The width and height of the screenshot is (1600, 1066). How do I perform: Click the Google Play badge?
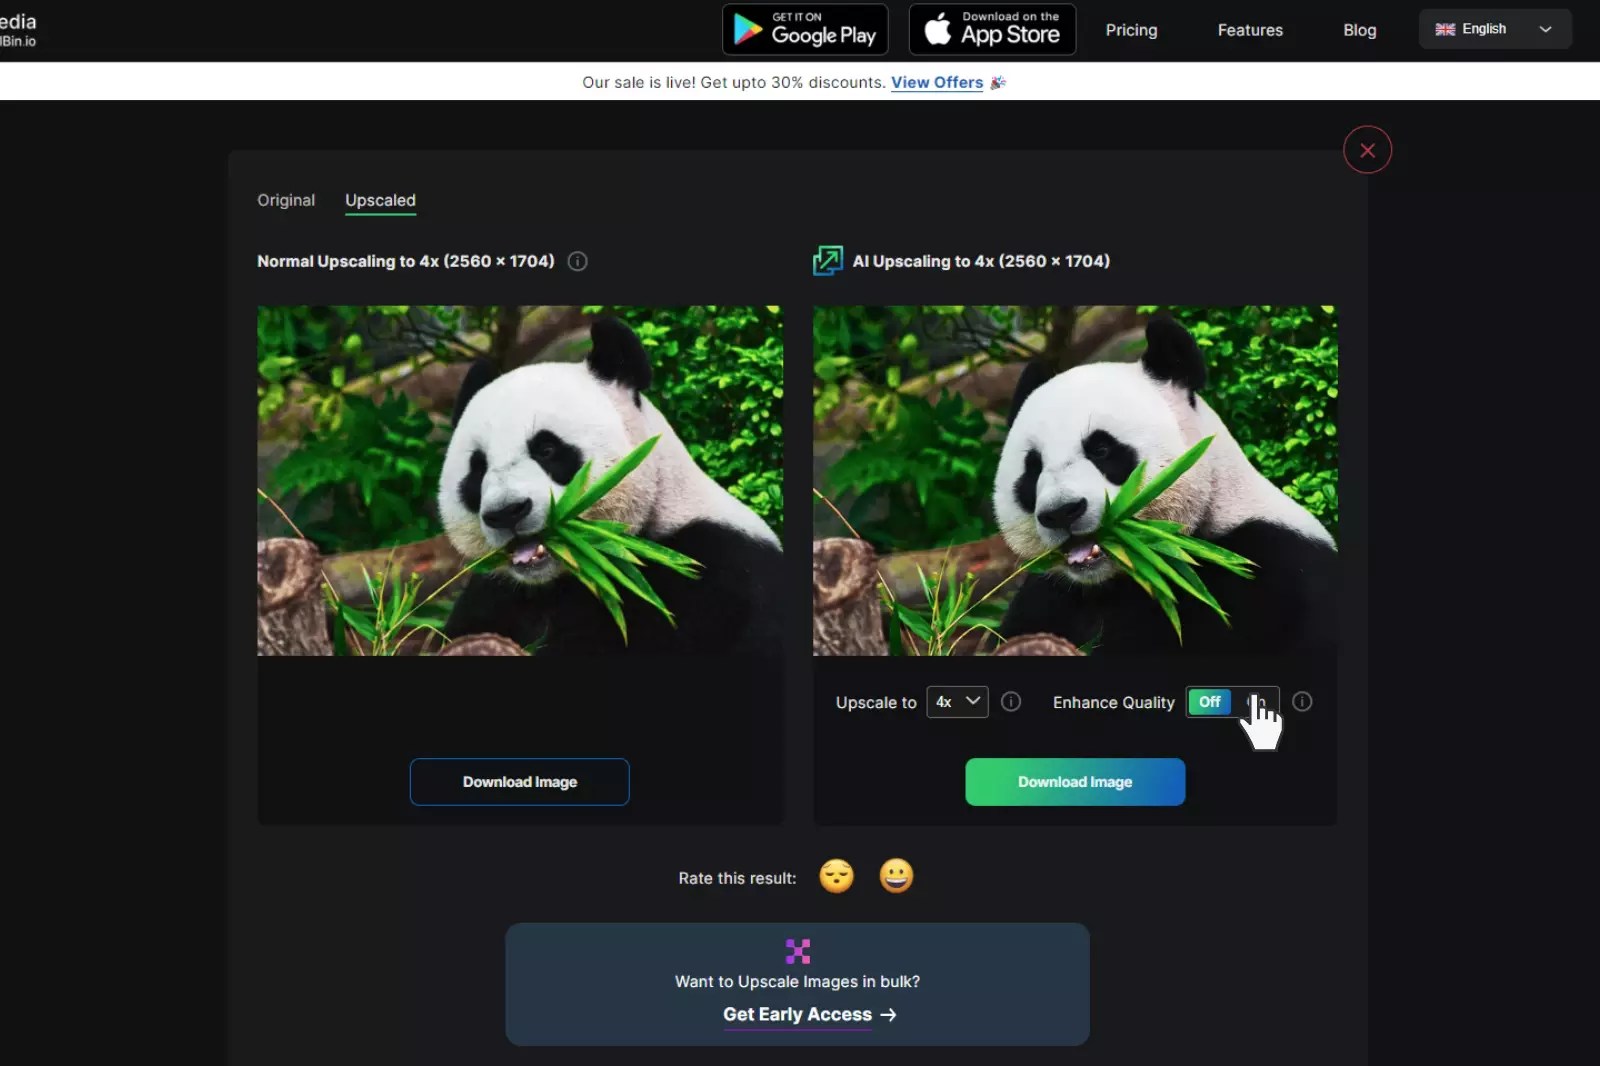(x=805, y=29)
